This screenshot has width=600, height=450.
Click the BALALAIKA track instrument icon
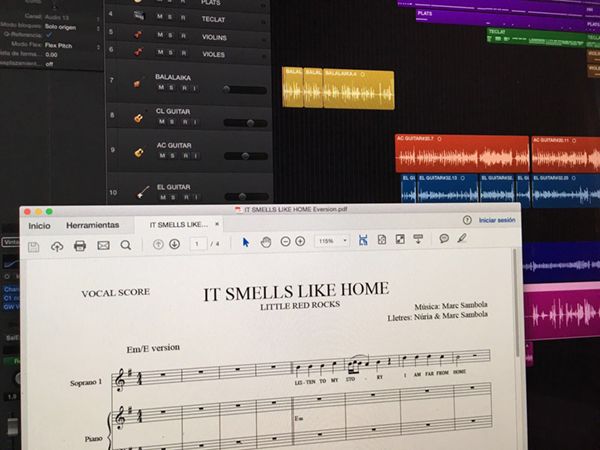pyautogui.click(x=137, y=83)
